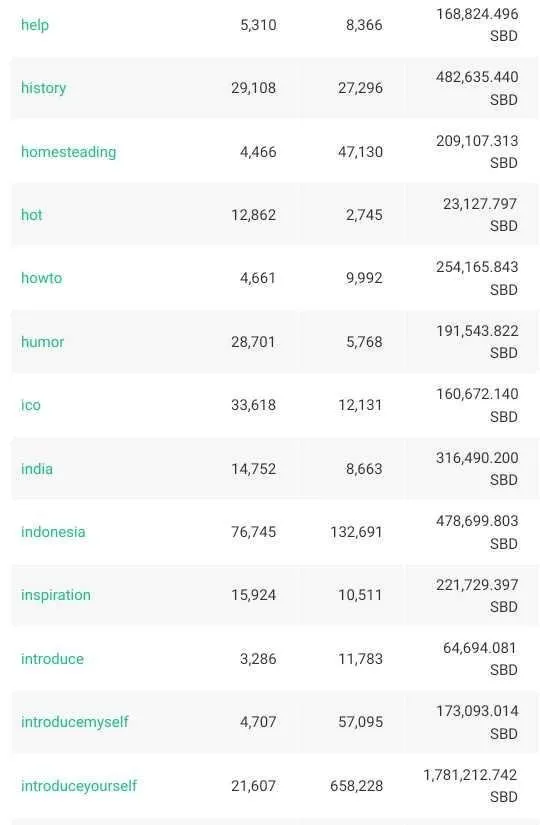The image size is (540, 825).
Task: Click the 47,130 count in homesteading row
Action: click(361, 152)
